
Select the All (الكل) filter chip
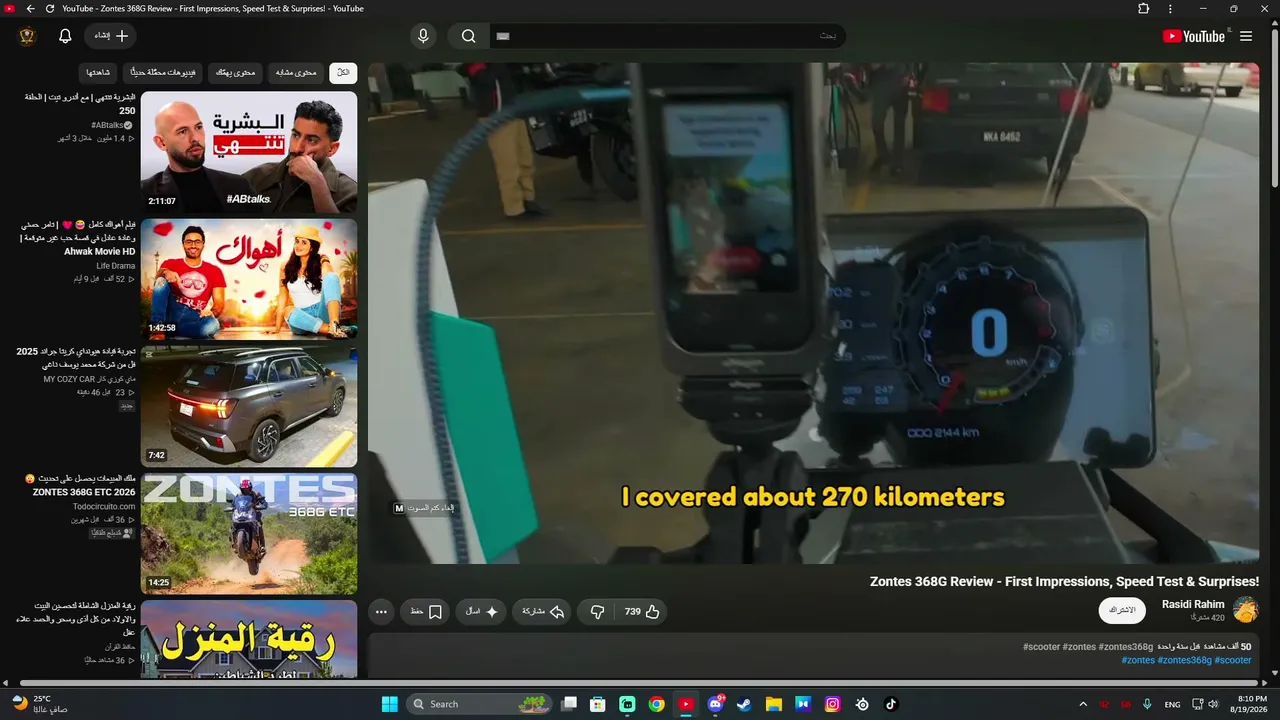pyautogui.click(x=343, y=72)
